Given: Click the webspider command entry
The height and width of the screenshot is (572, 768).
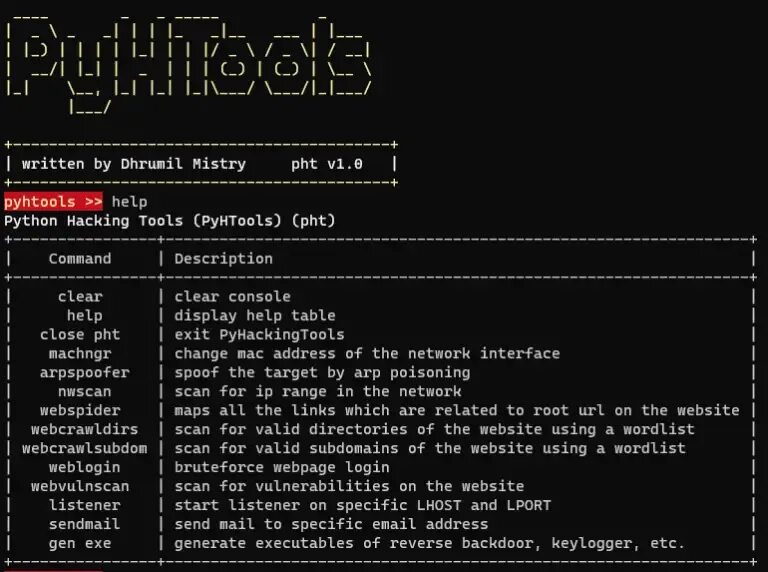Looking at the screenshot, I should point(80,410).
